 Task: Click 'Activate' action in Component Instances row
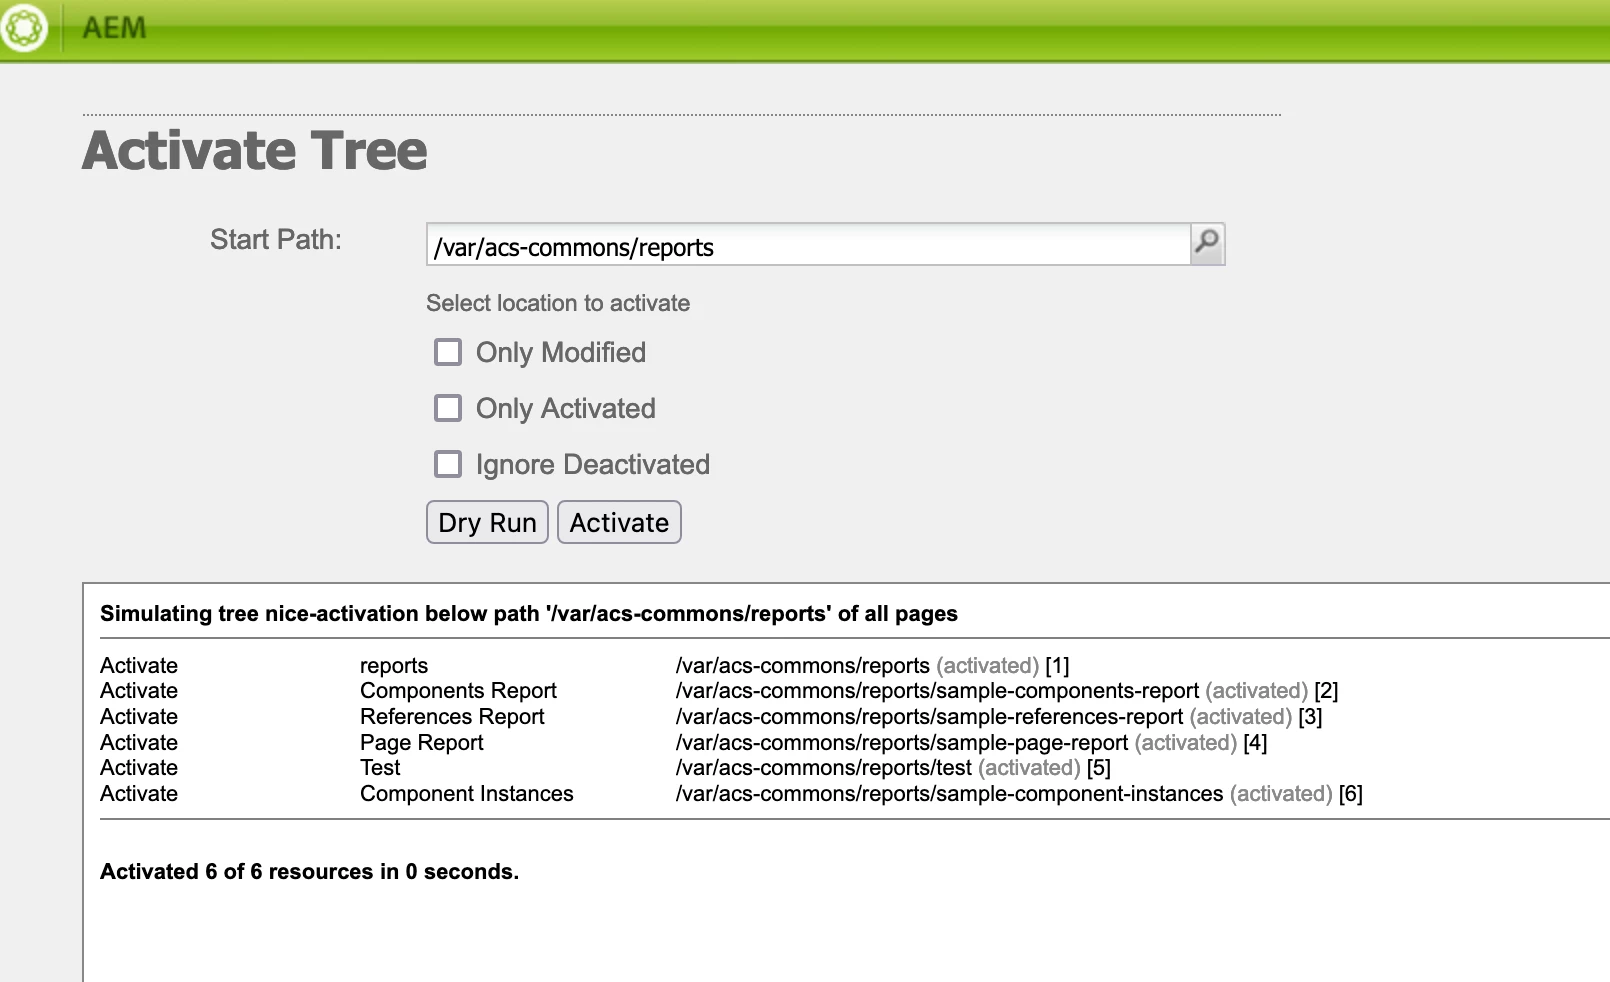pos(139,794)
